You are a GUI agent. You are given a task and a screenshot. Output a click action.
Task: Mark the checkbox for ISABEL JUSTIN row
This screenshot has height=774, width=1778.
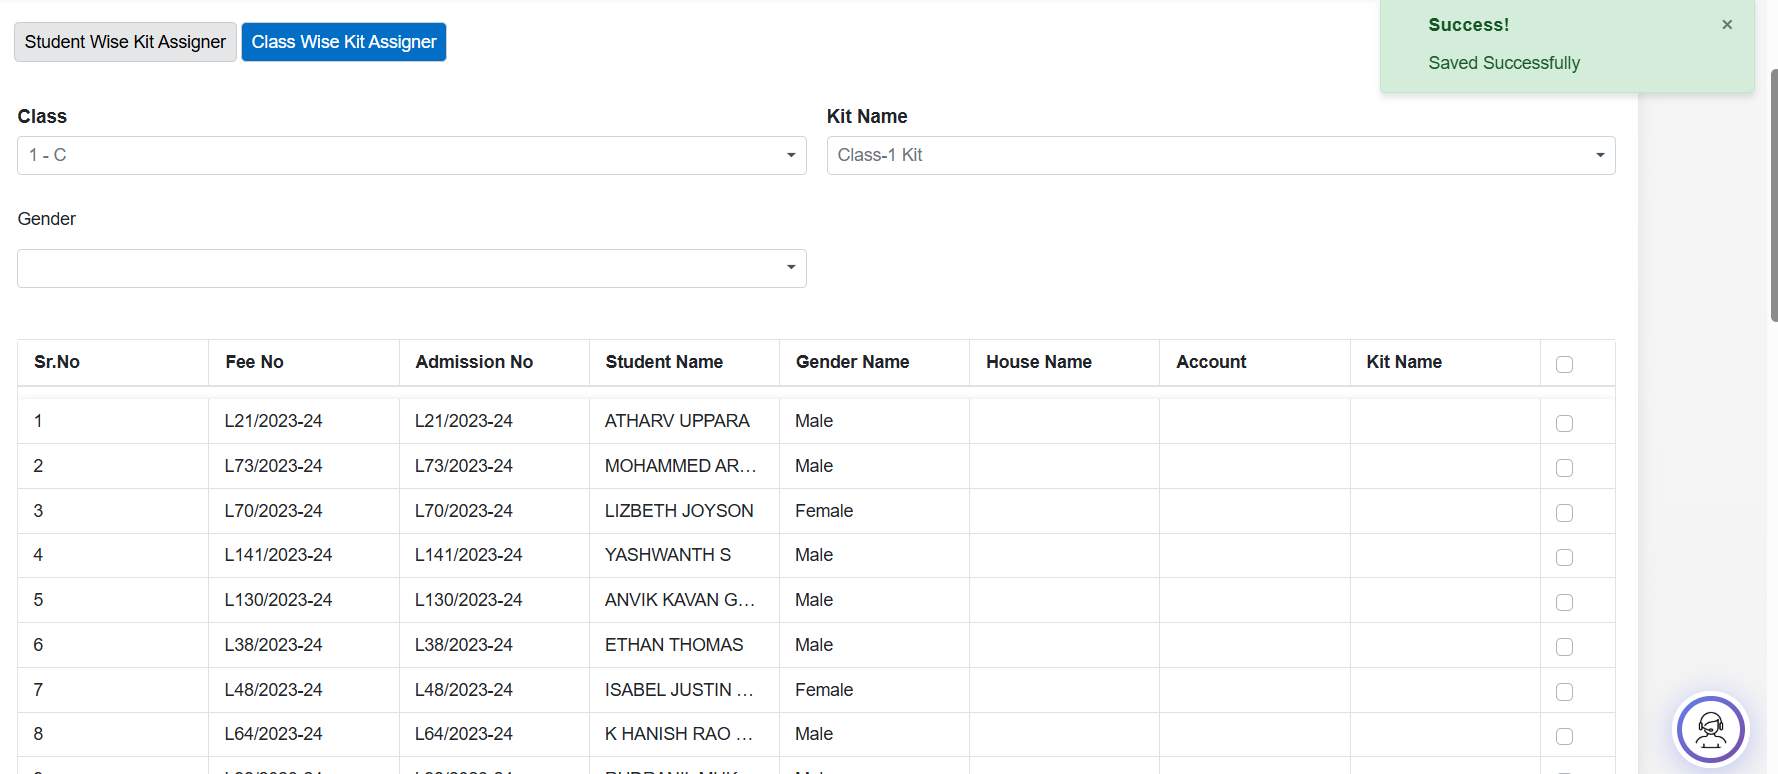point(1564,692)
